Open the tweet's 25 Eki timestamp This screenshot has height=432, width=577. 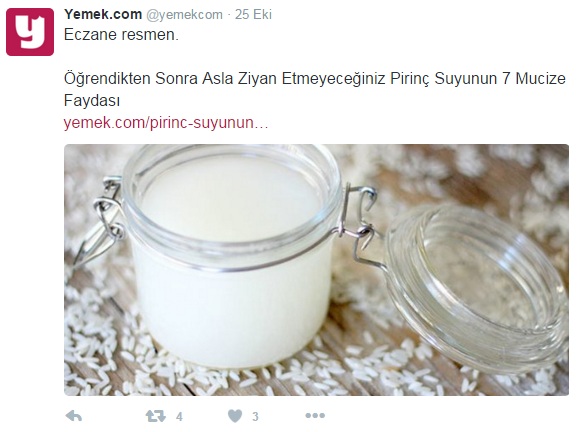tap(253, 14)
